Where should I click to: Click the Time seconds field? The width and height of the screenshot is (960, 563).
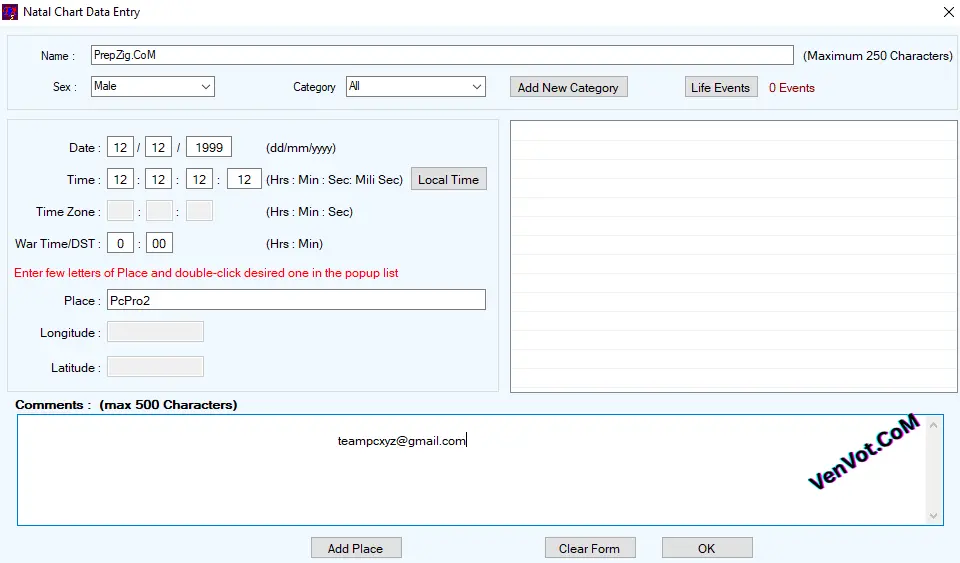point(199,179)
